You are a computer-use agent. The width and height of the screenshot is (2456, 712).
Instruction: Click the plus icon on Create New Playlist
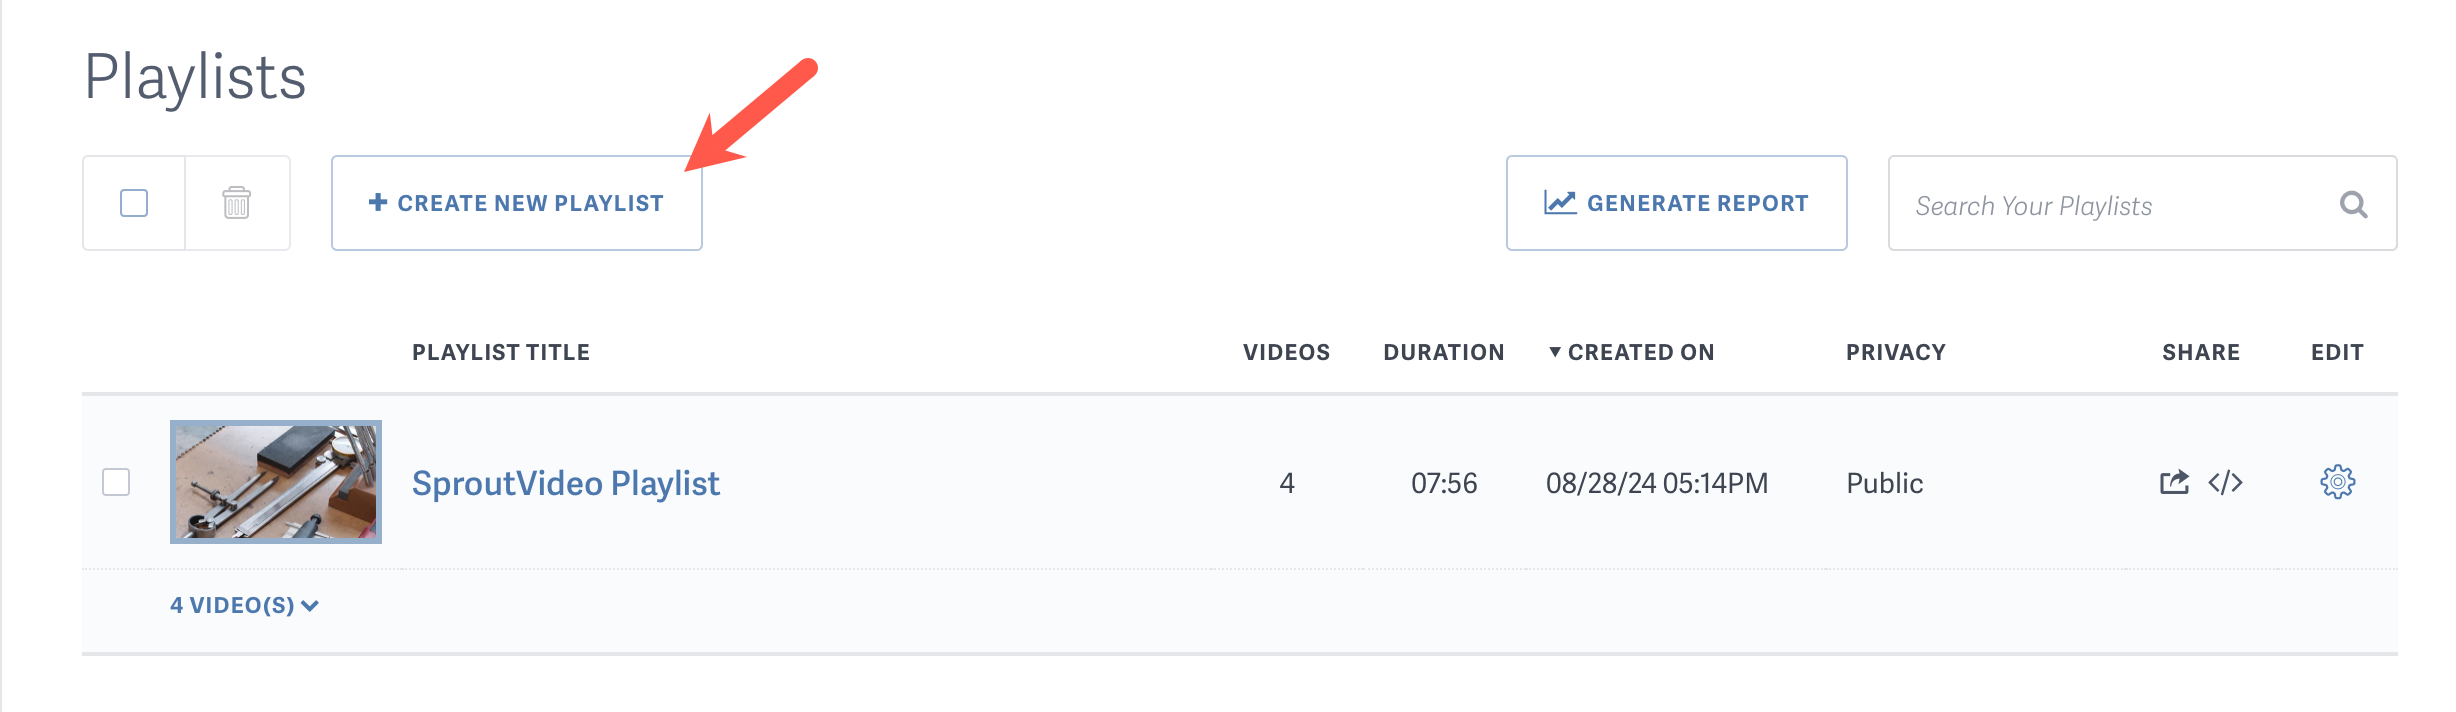(378, 202)
